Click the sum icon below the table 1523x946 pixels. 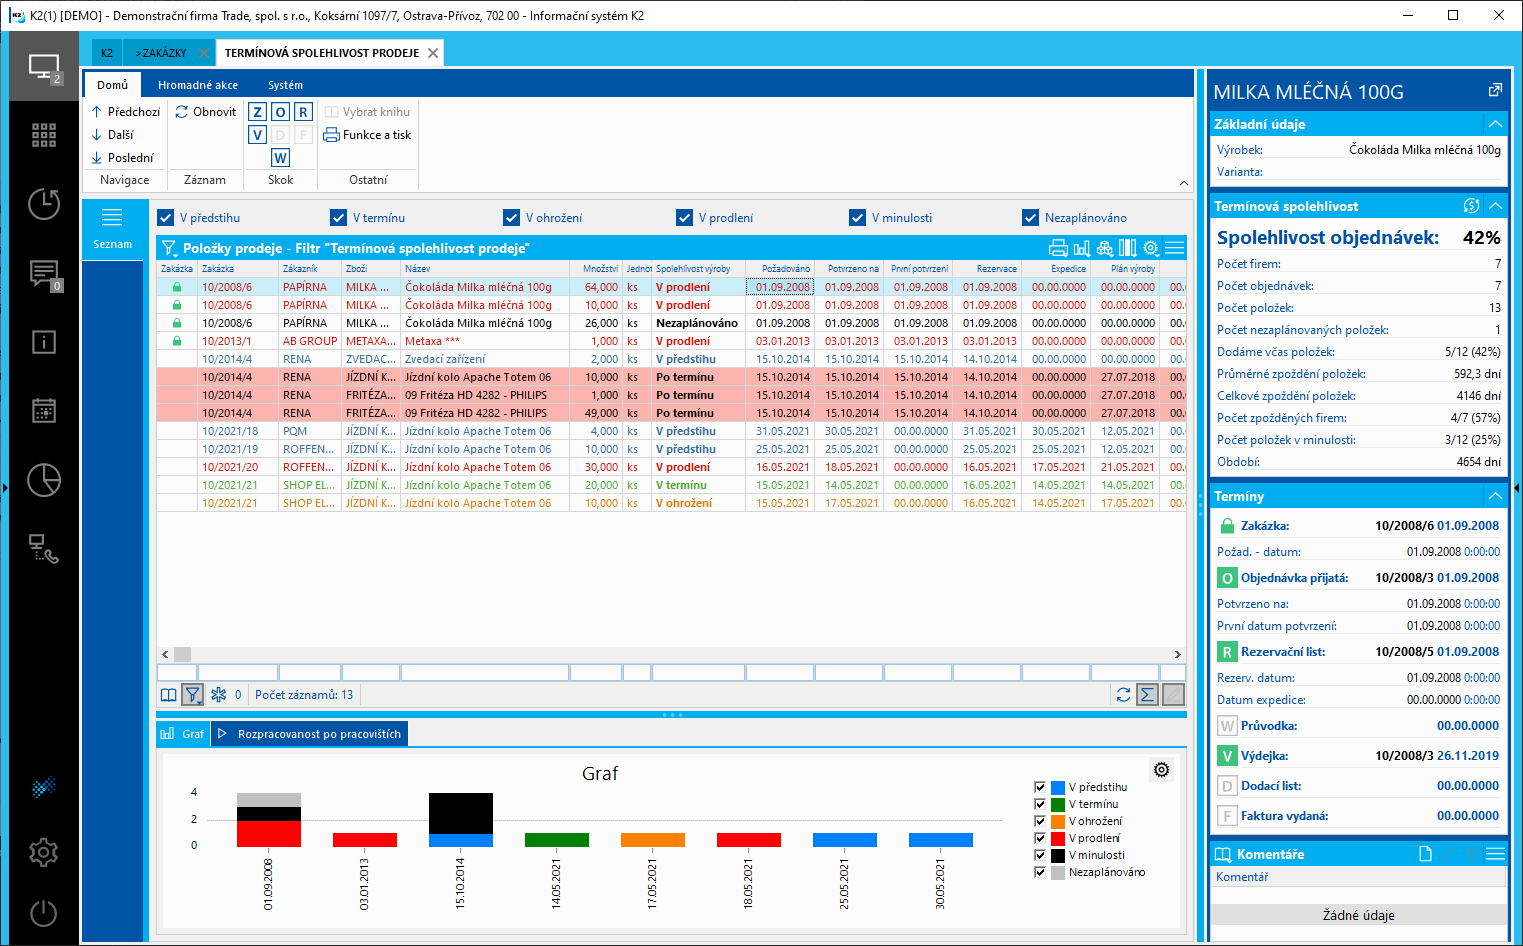(x=1148, y=694)
